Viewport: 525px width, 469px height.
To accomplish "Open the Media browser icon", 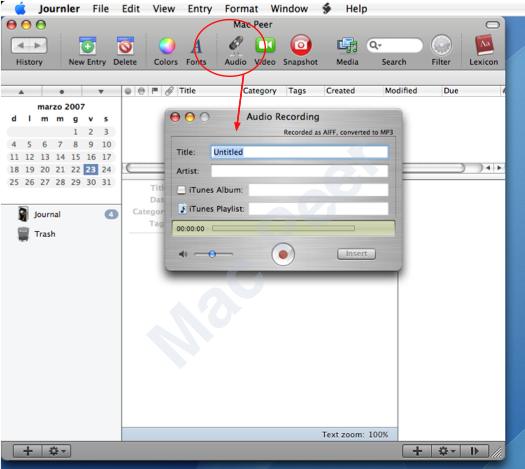I will [347, 46].
